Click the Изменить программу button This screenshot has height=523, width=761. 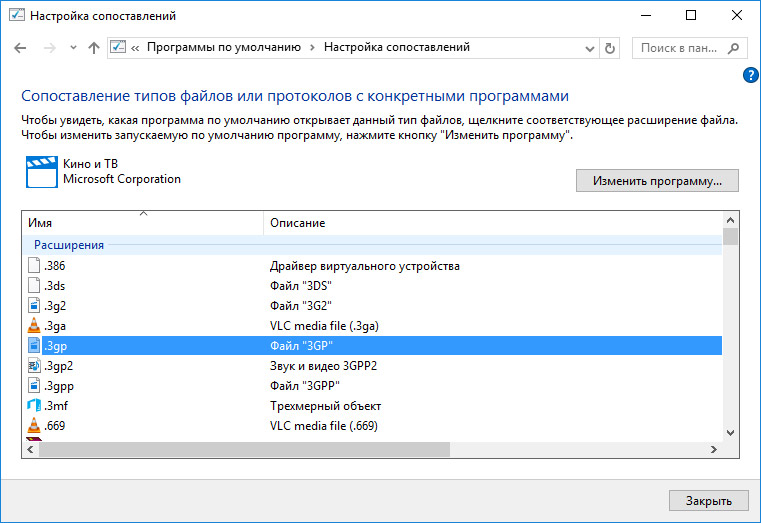(657, 180)
